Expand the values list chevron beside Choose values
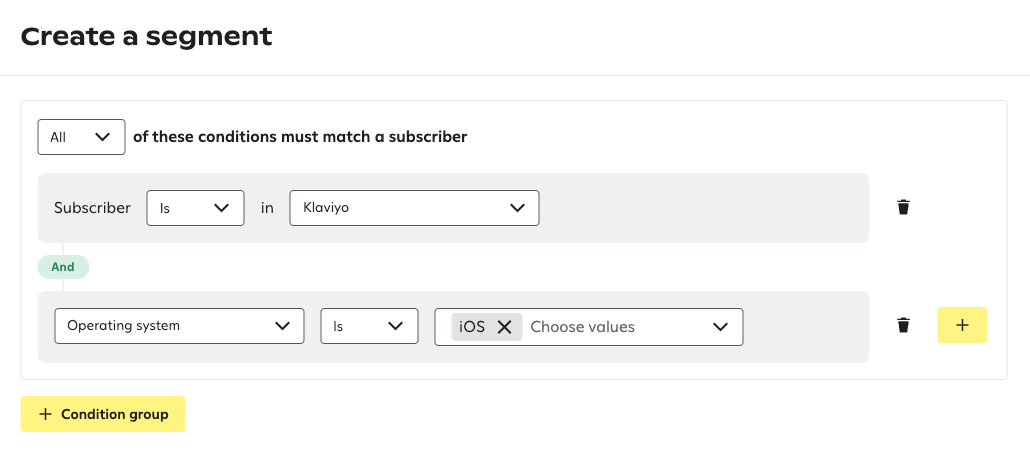The image size is (1030, 450). point(721,326)
